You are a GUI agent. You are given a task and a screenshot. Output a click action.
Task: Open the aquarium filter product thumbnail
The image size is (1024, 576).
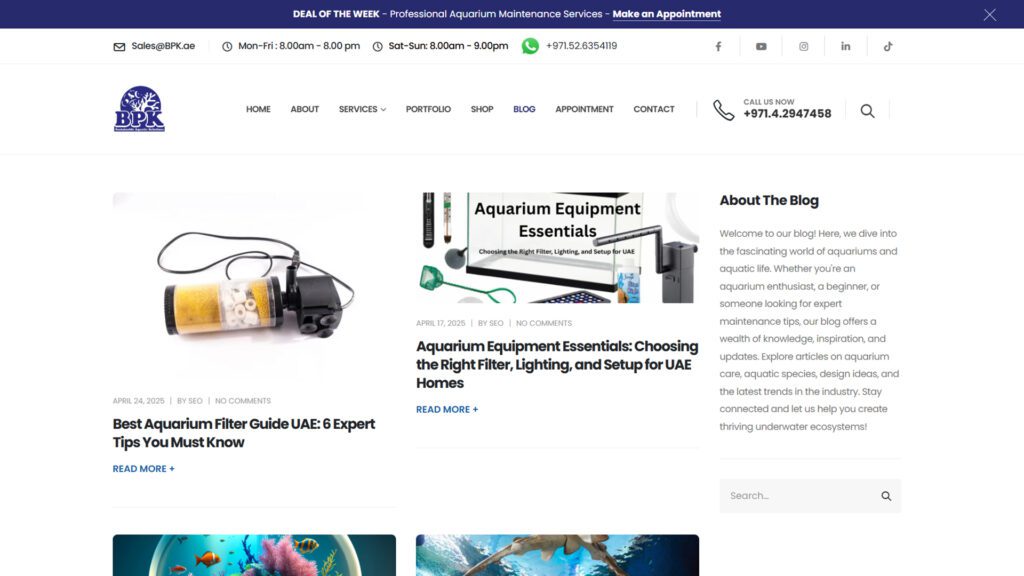coord(254,285)
